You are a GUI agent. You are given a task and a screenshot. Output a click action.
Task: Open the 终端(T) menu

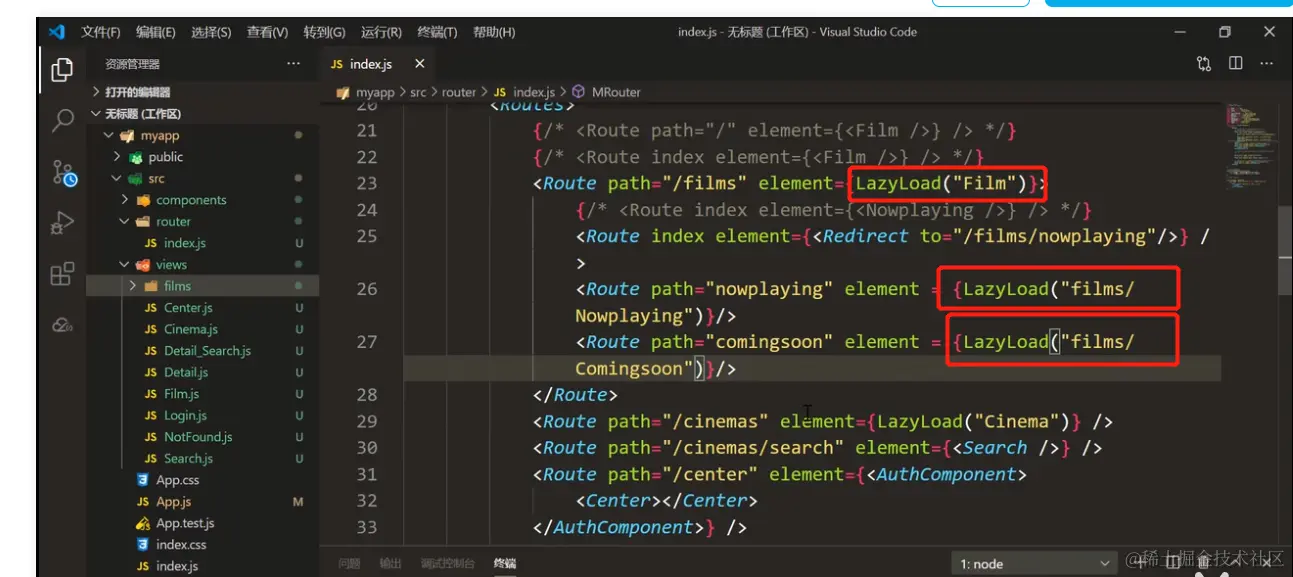point(437,32)
